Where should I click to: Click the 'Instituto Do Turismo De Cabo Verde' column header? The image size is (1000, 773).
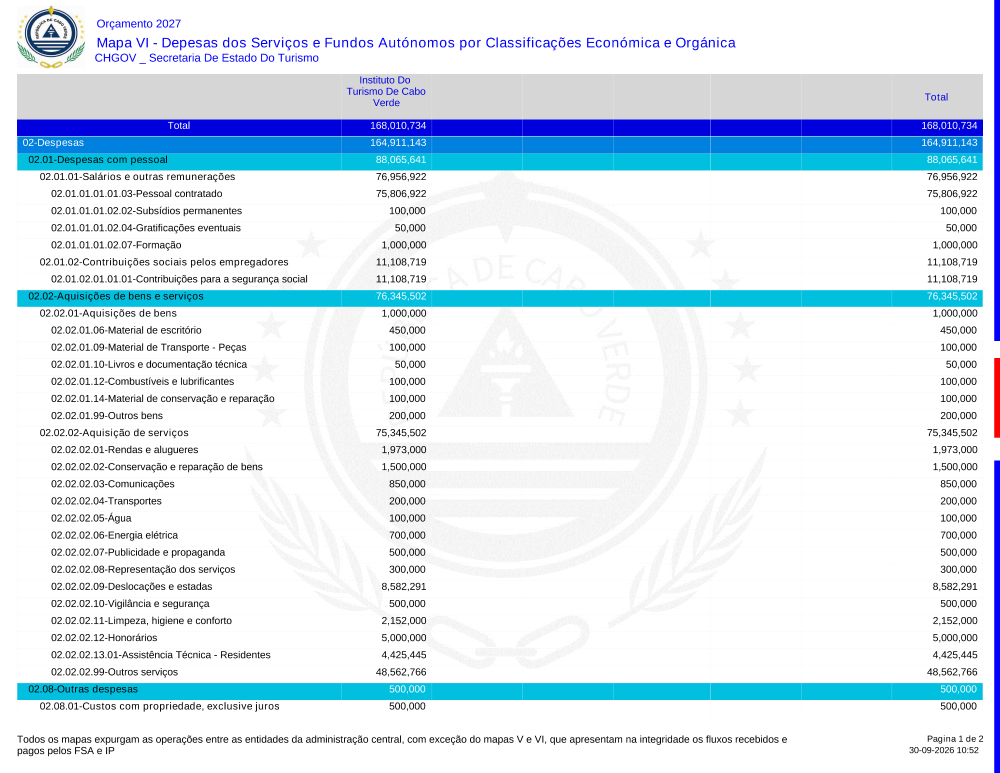pos(386,91)
